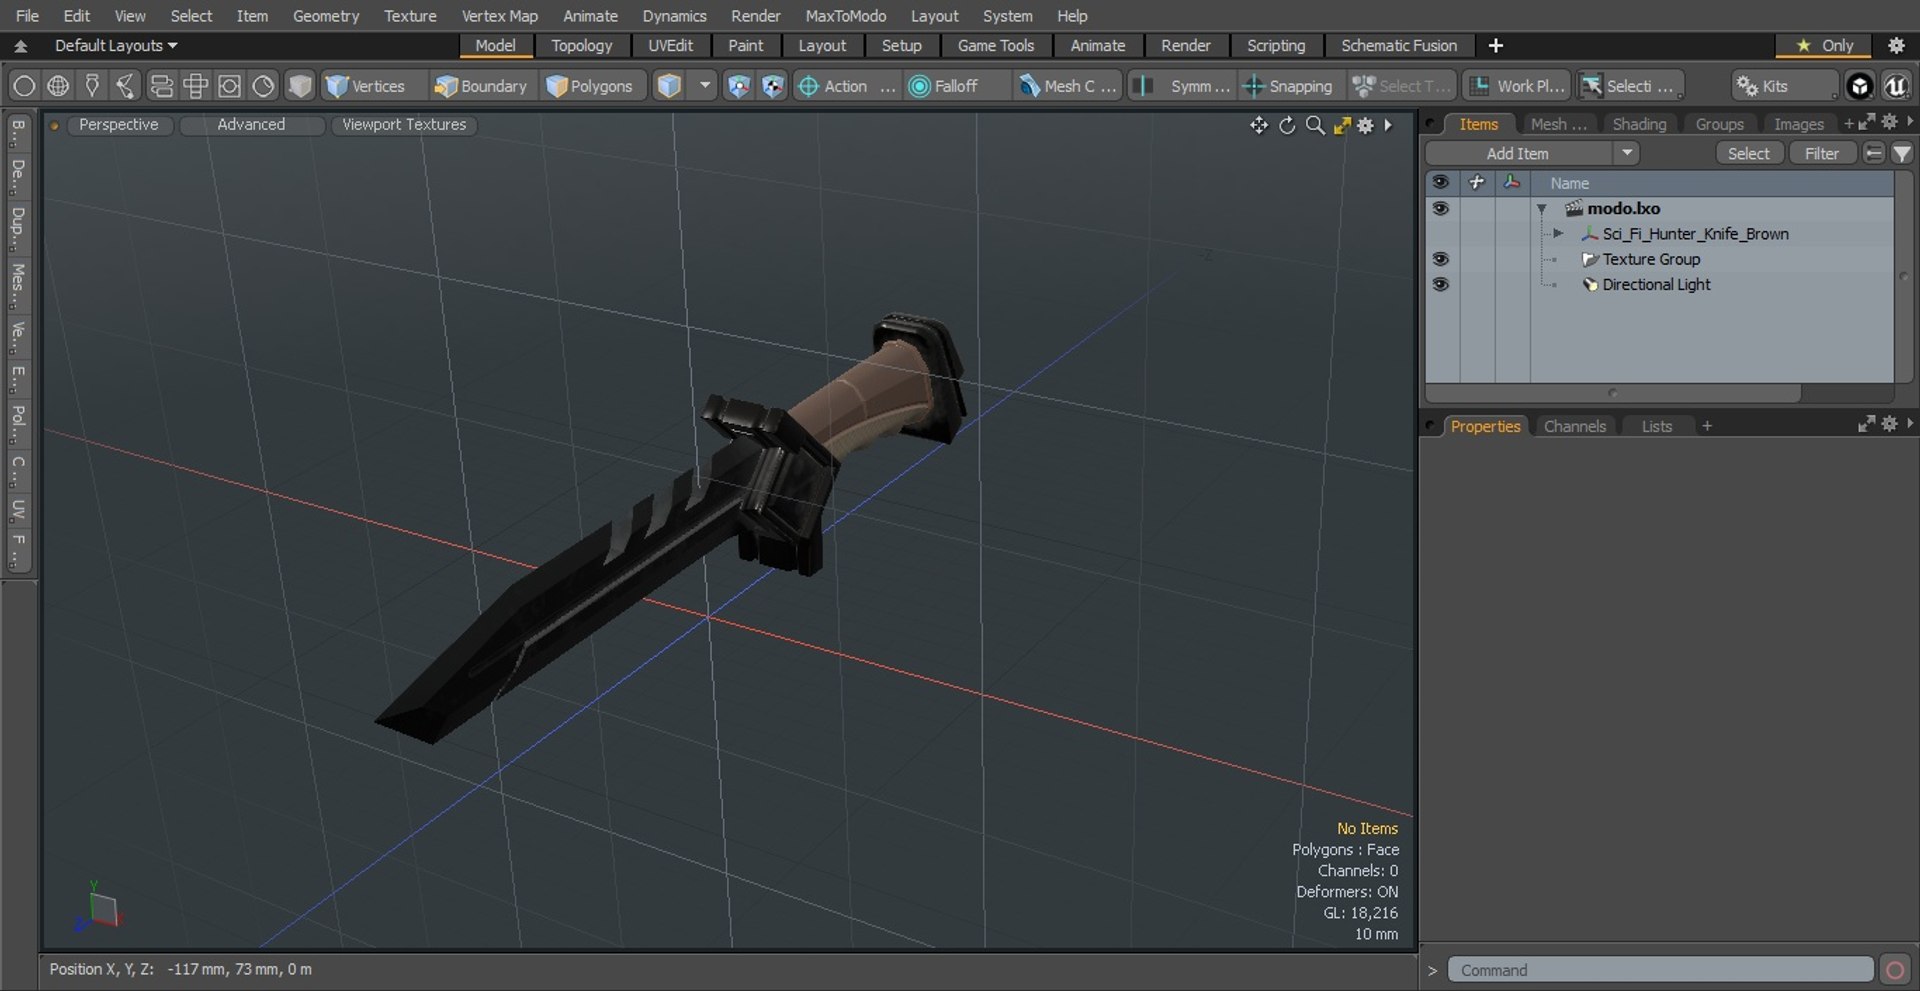
Task: Open Mesh Constraint options
Action: 1067,86
